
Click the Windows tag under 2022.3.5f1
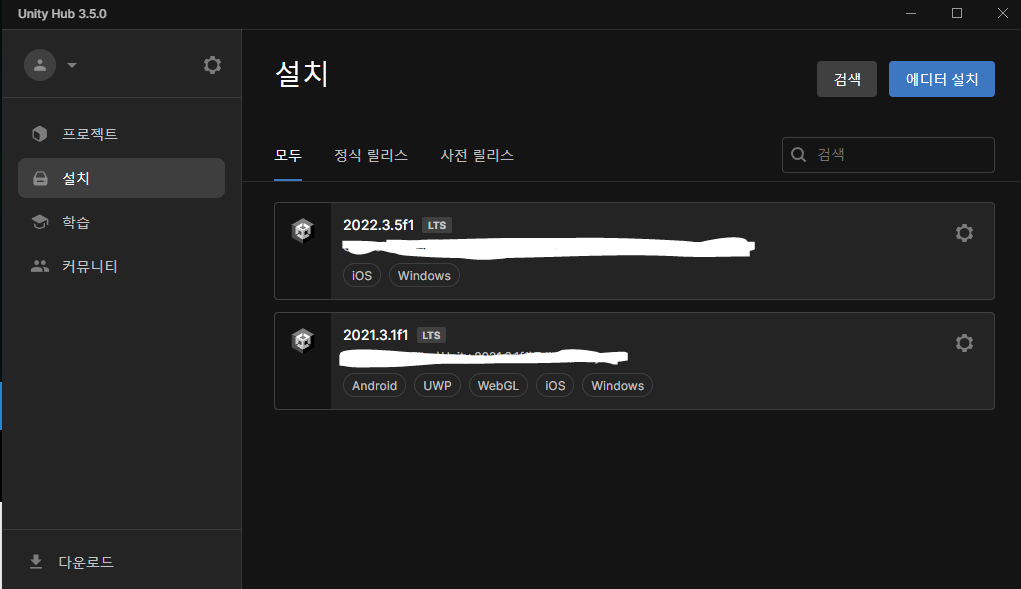tap(425, 275)
